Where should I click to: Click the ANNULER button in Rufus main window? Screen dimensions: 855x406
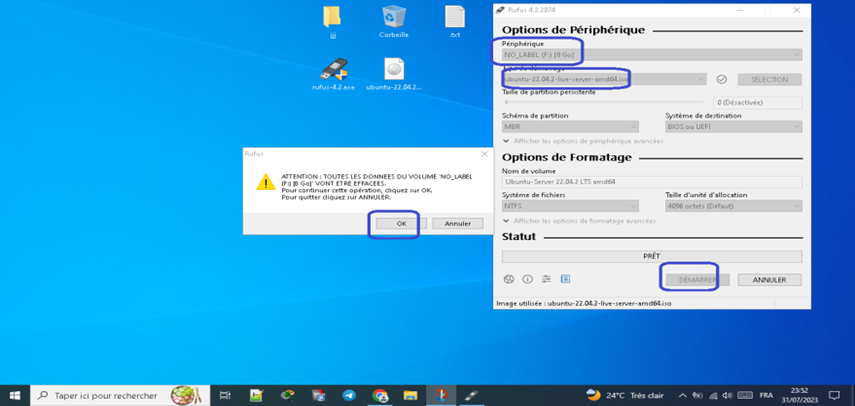769,280
